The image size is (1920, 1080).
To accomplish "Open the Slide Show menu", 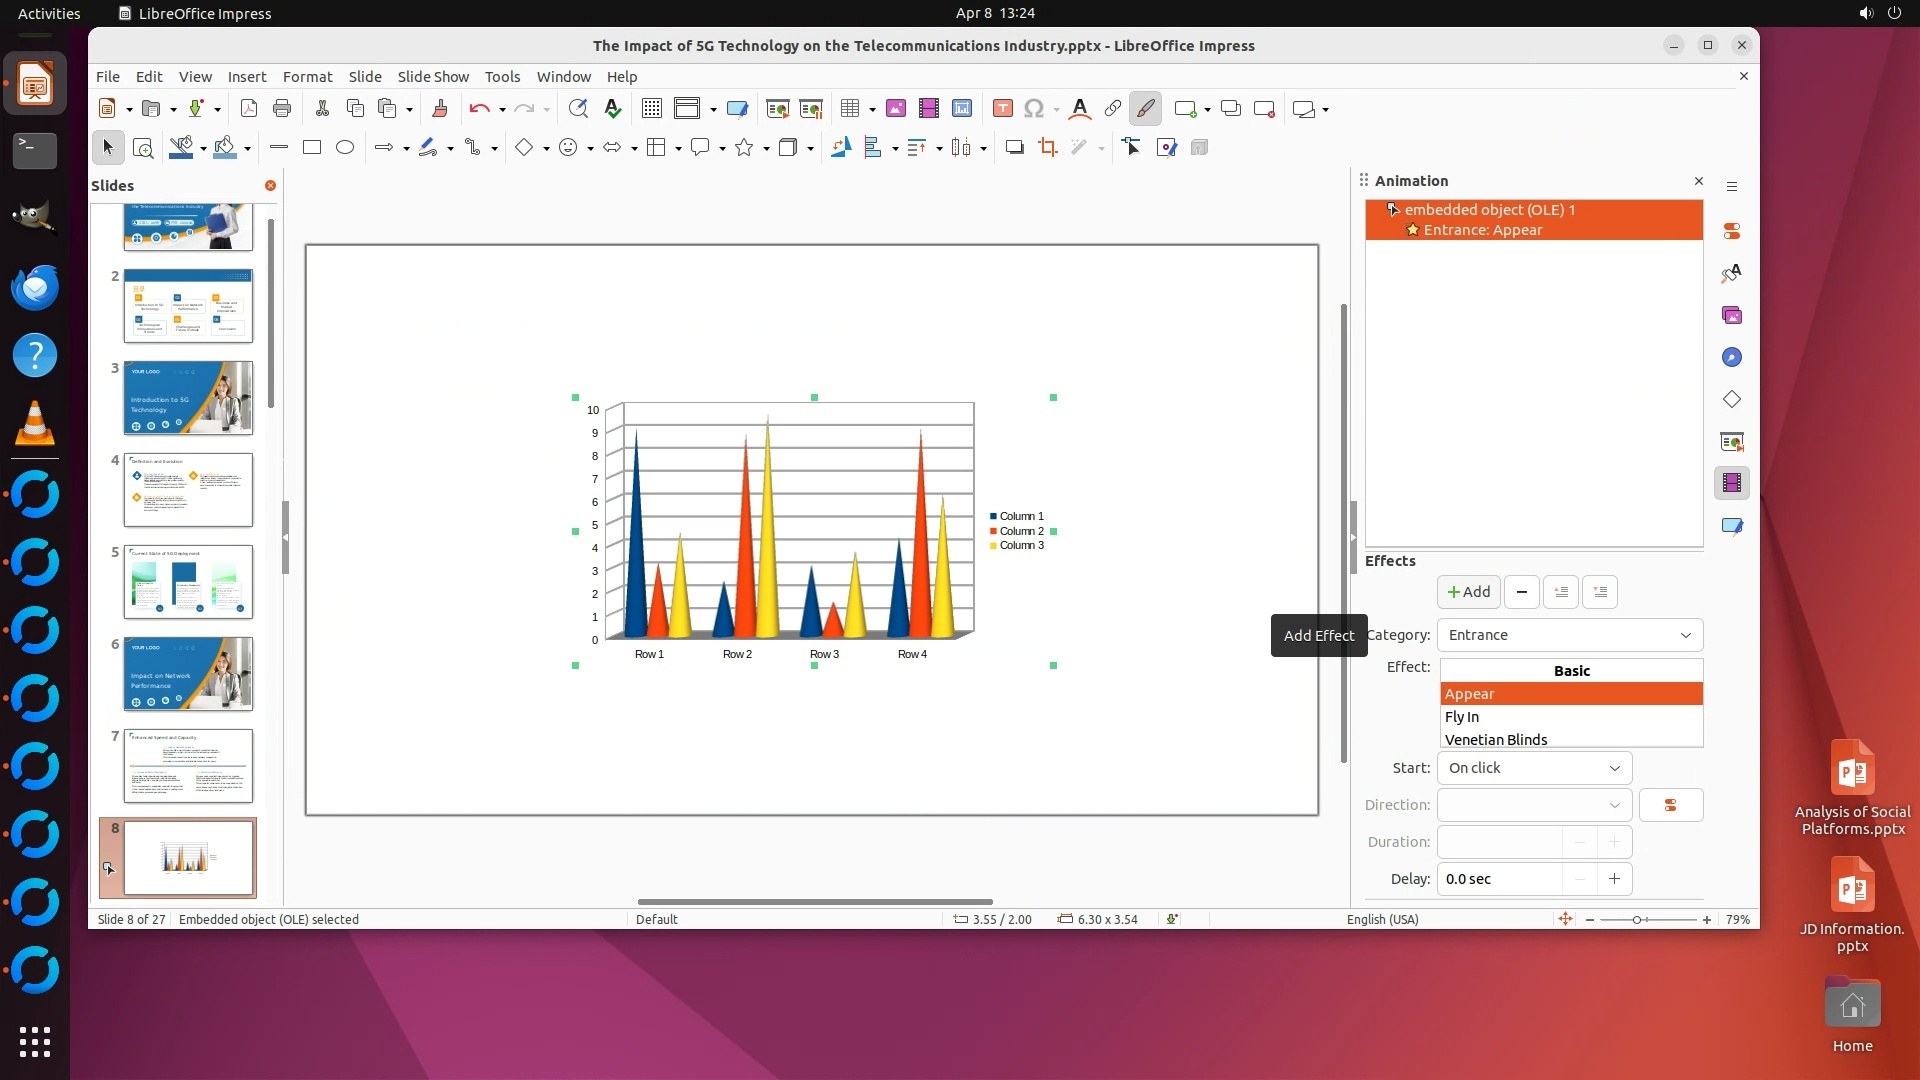I will [x=432, y=77].
